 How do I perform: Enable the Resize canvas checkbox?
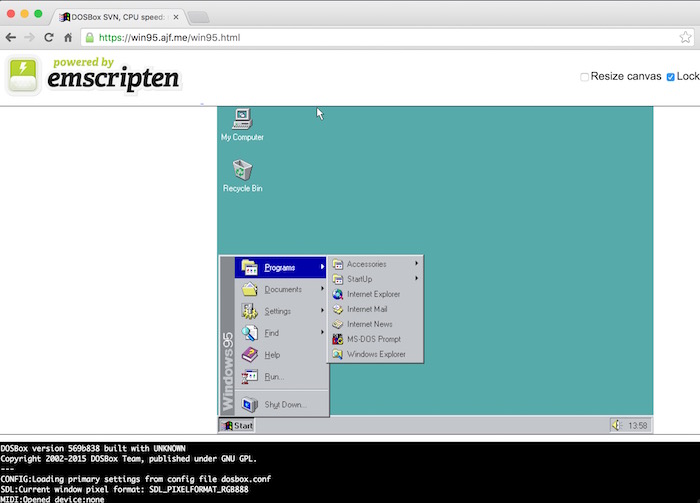tap(585, 77)
